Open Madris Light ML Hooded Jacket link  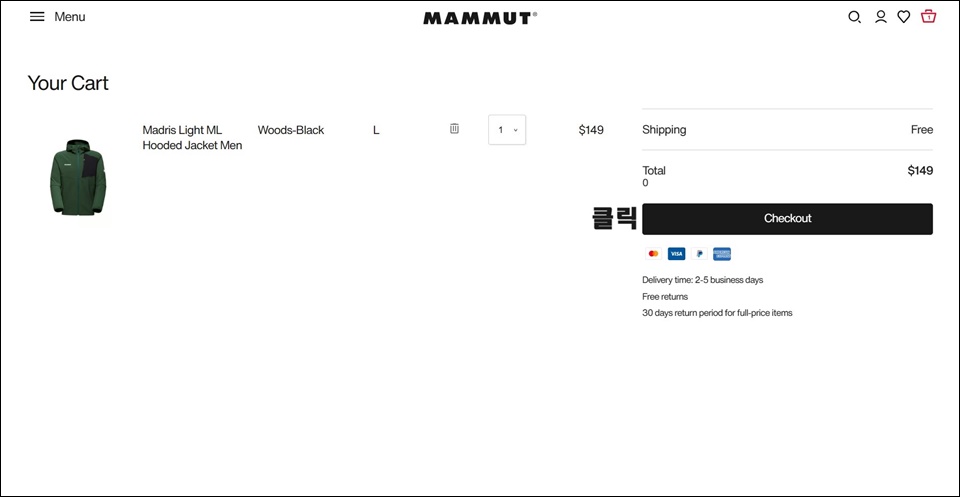tap(192, 138)
